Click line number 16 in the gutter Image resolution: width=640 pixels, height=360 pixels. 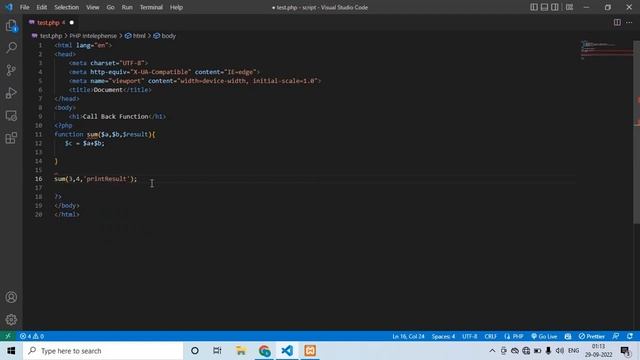pos(38,179)
